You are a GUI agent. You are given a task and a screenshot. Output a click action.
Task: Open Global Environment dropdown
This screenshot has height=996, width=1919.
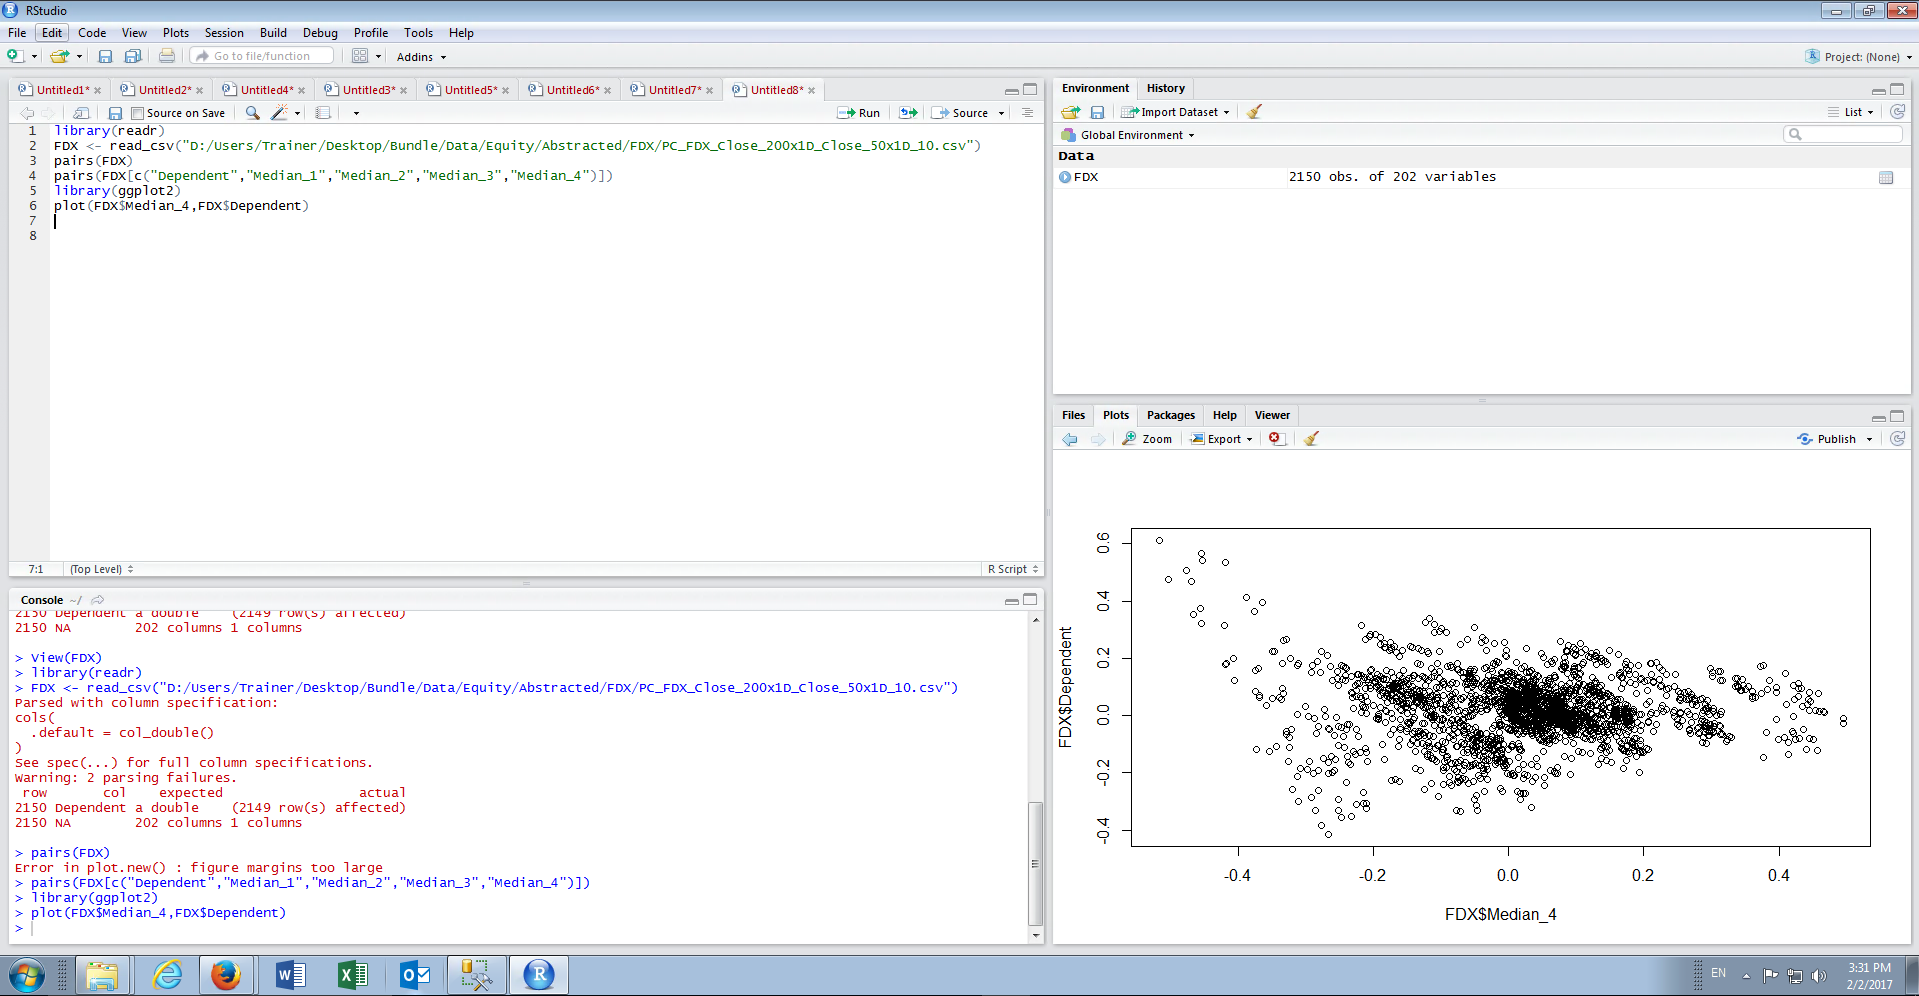[x=1127, y=135]
